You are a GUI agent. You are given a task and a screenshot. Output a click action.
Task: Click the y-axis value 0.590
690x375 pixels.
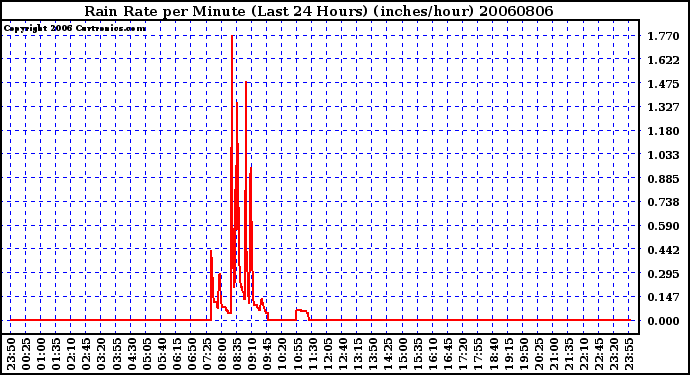tap(663, 226)
